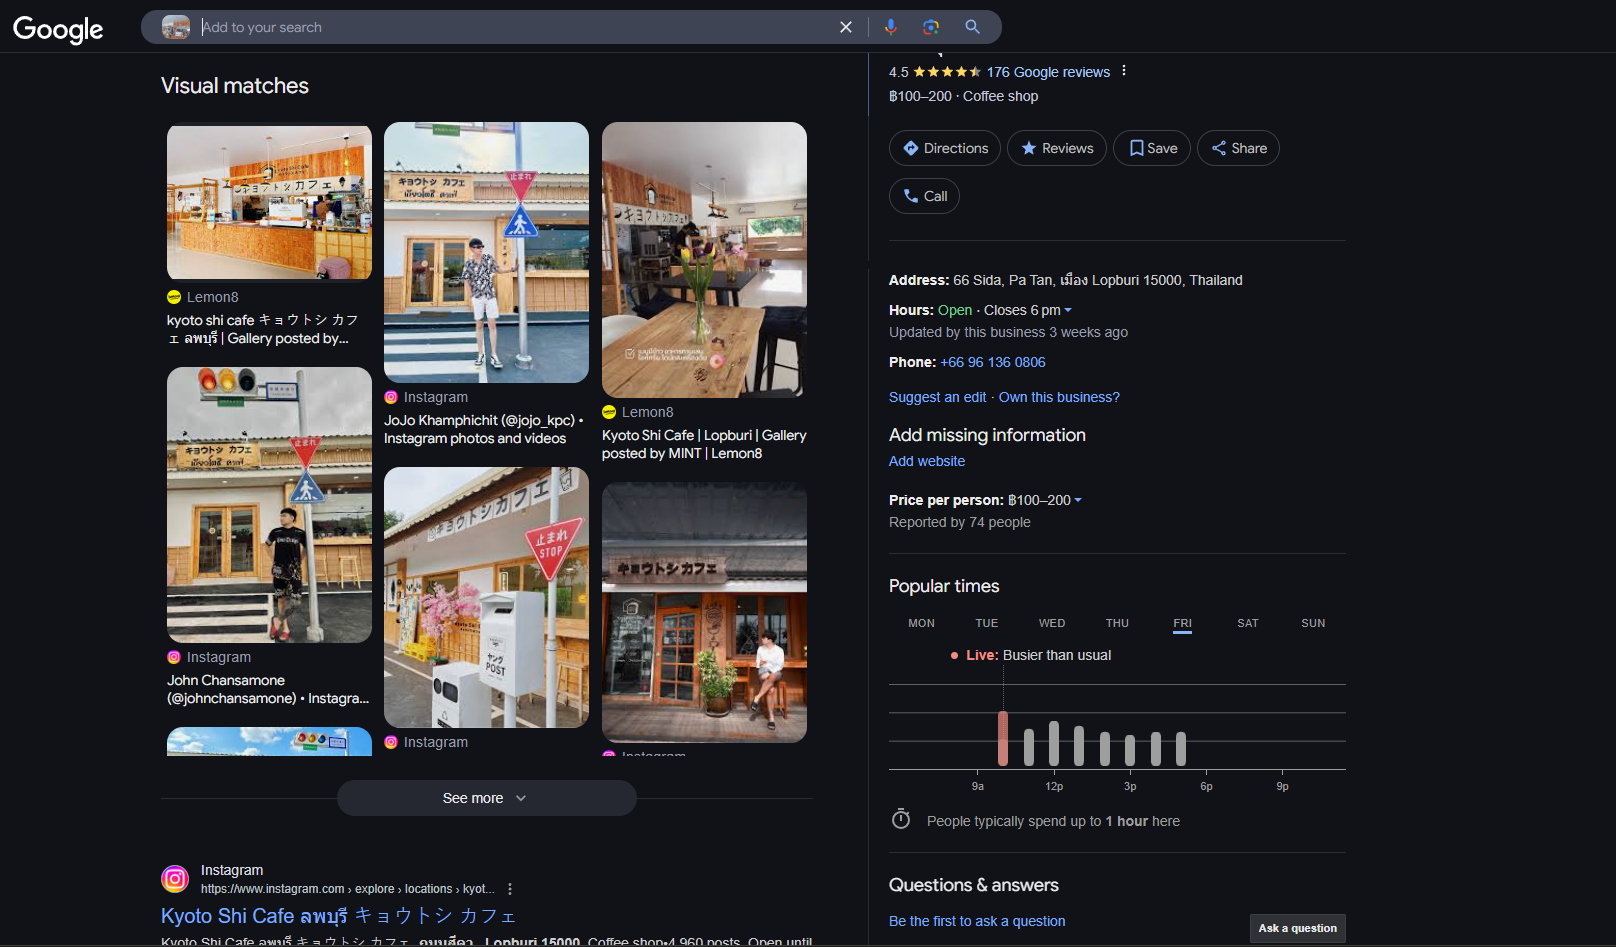Switch to SAT popular times tab
This screenshot has height=947, width=1616.
[x=1247, y=623]
